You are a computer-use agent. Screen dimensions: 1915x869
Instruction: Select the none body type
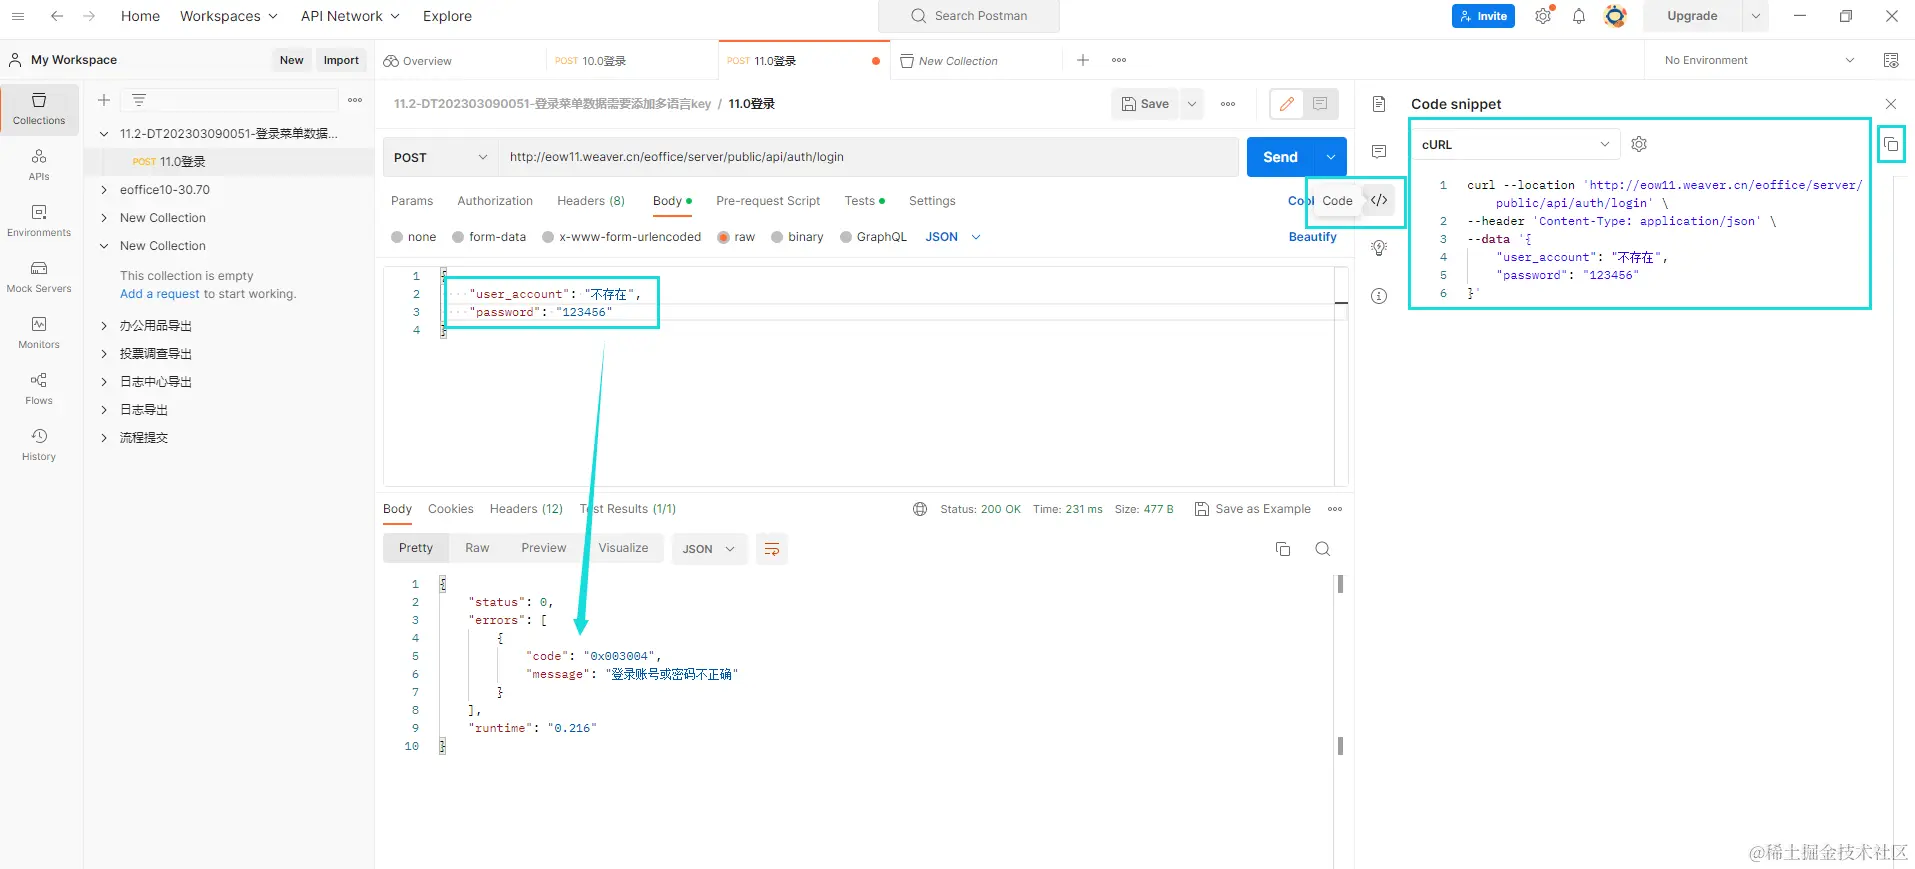(x=414, y=237)
